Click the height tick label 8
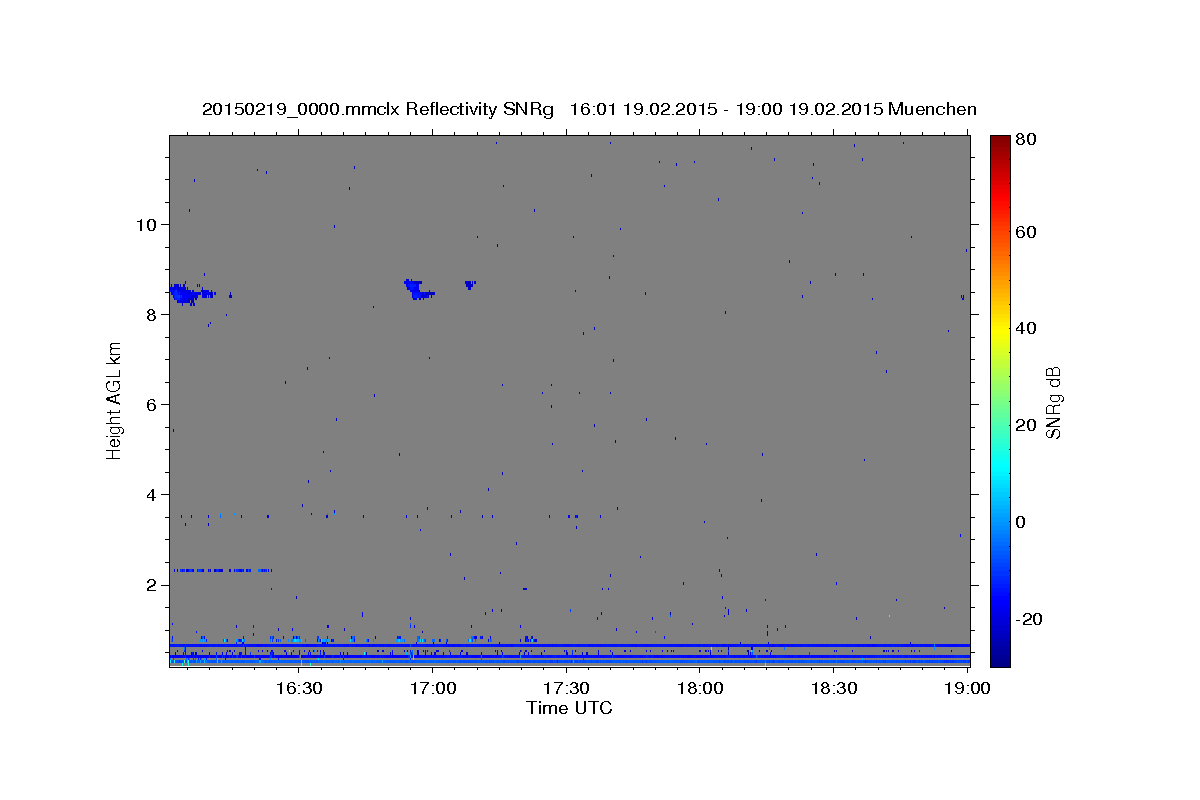Screen dimensions: 1200x800 tap(153, 314)
